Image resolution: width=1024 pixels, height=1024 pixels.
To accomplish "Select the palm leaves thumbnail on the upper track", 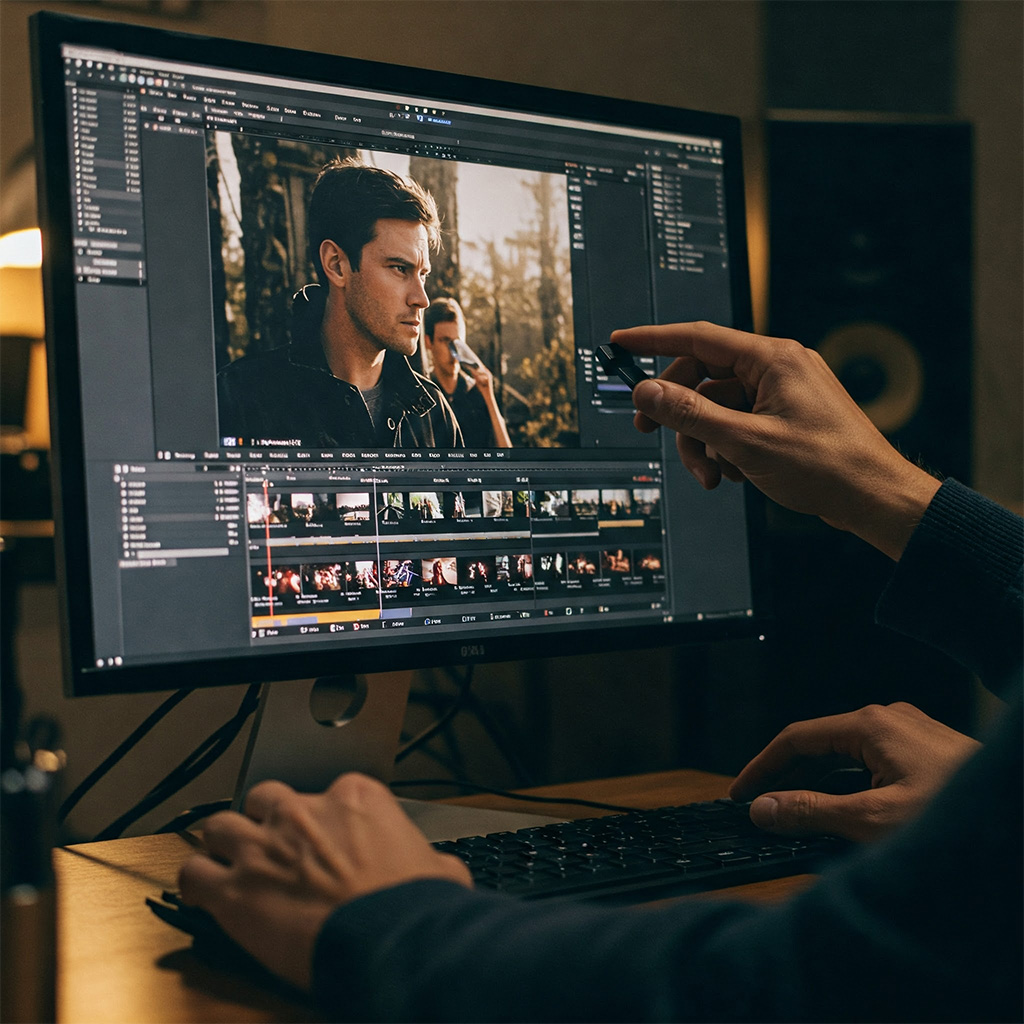I will pos(393,505).
